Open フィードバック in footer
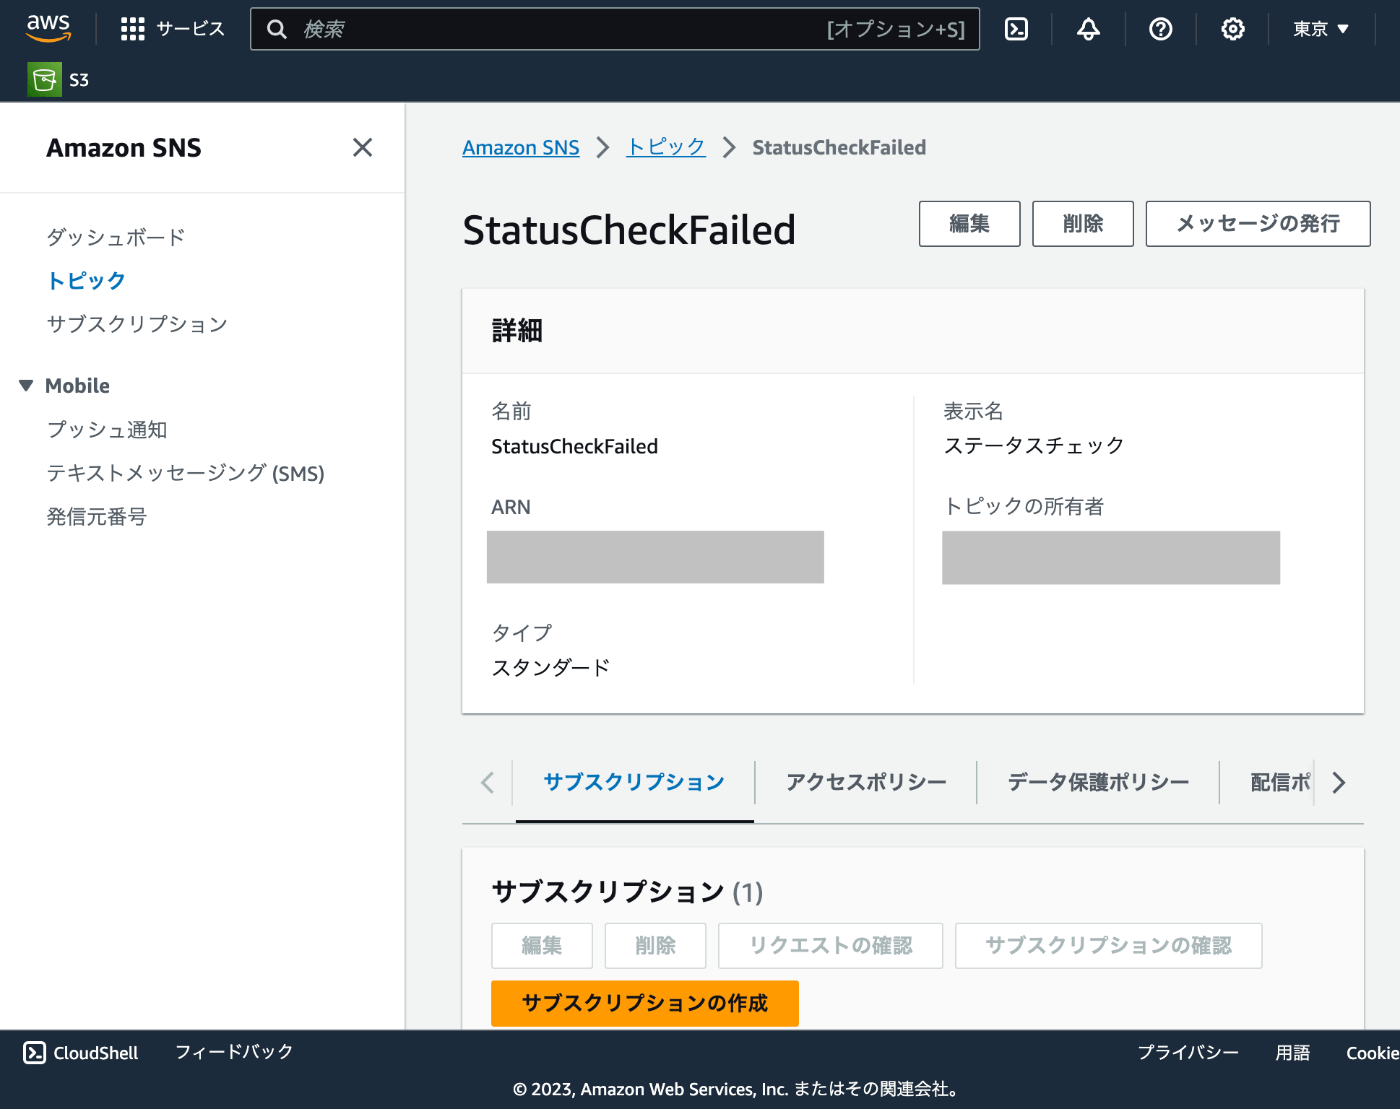This screenshot has width=1400, height=1109. [234, 1052]
